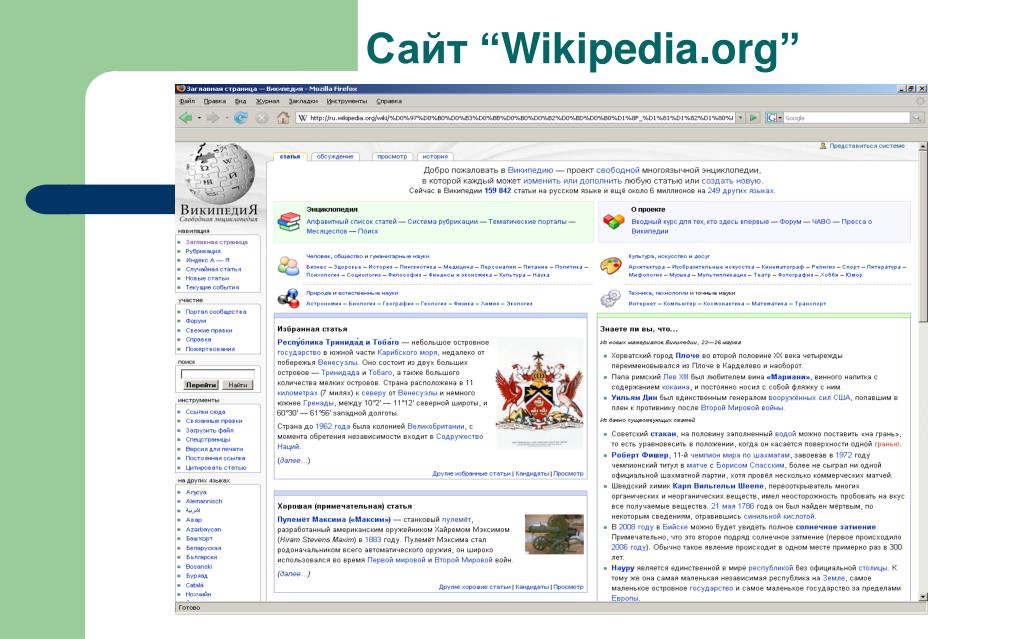
Task: Open the address bar URL dropdown
Action: coord(741,118)
